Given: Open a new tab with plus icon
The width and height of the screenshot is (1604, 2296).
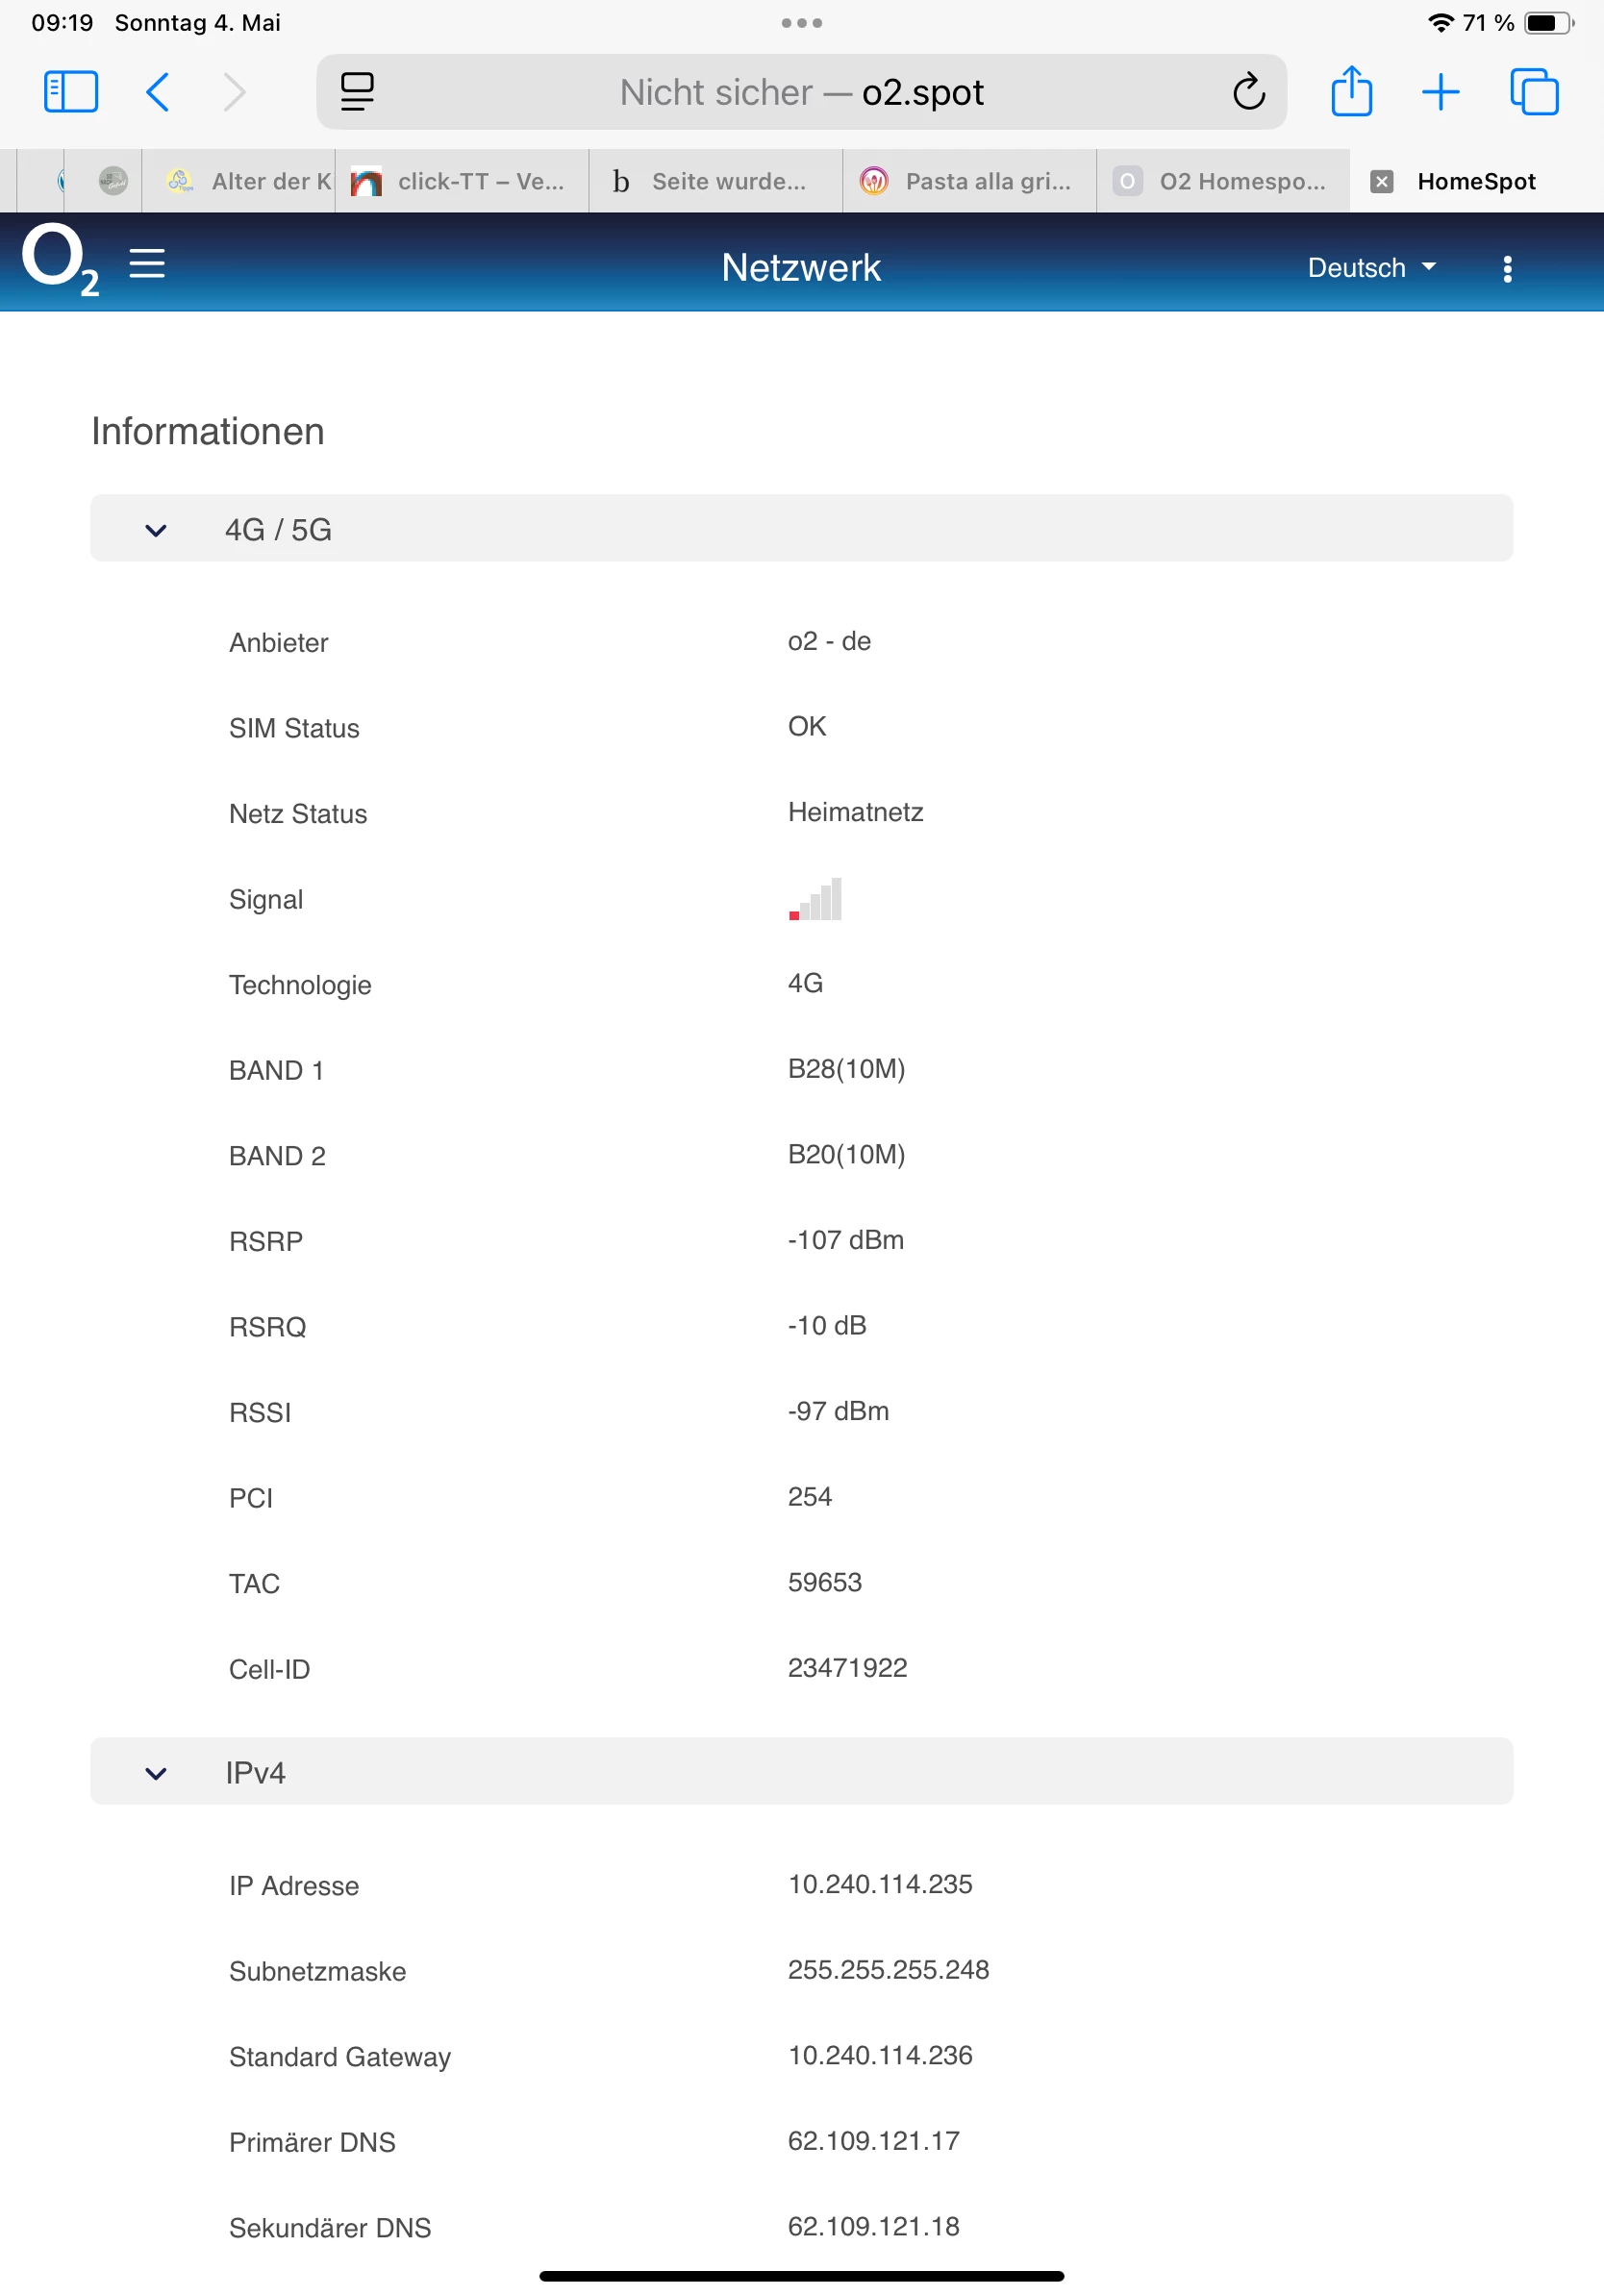Looking at the screenshot, I should [x=1440, y=92].
